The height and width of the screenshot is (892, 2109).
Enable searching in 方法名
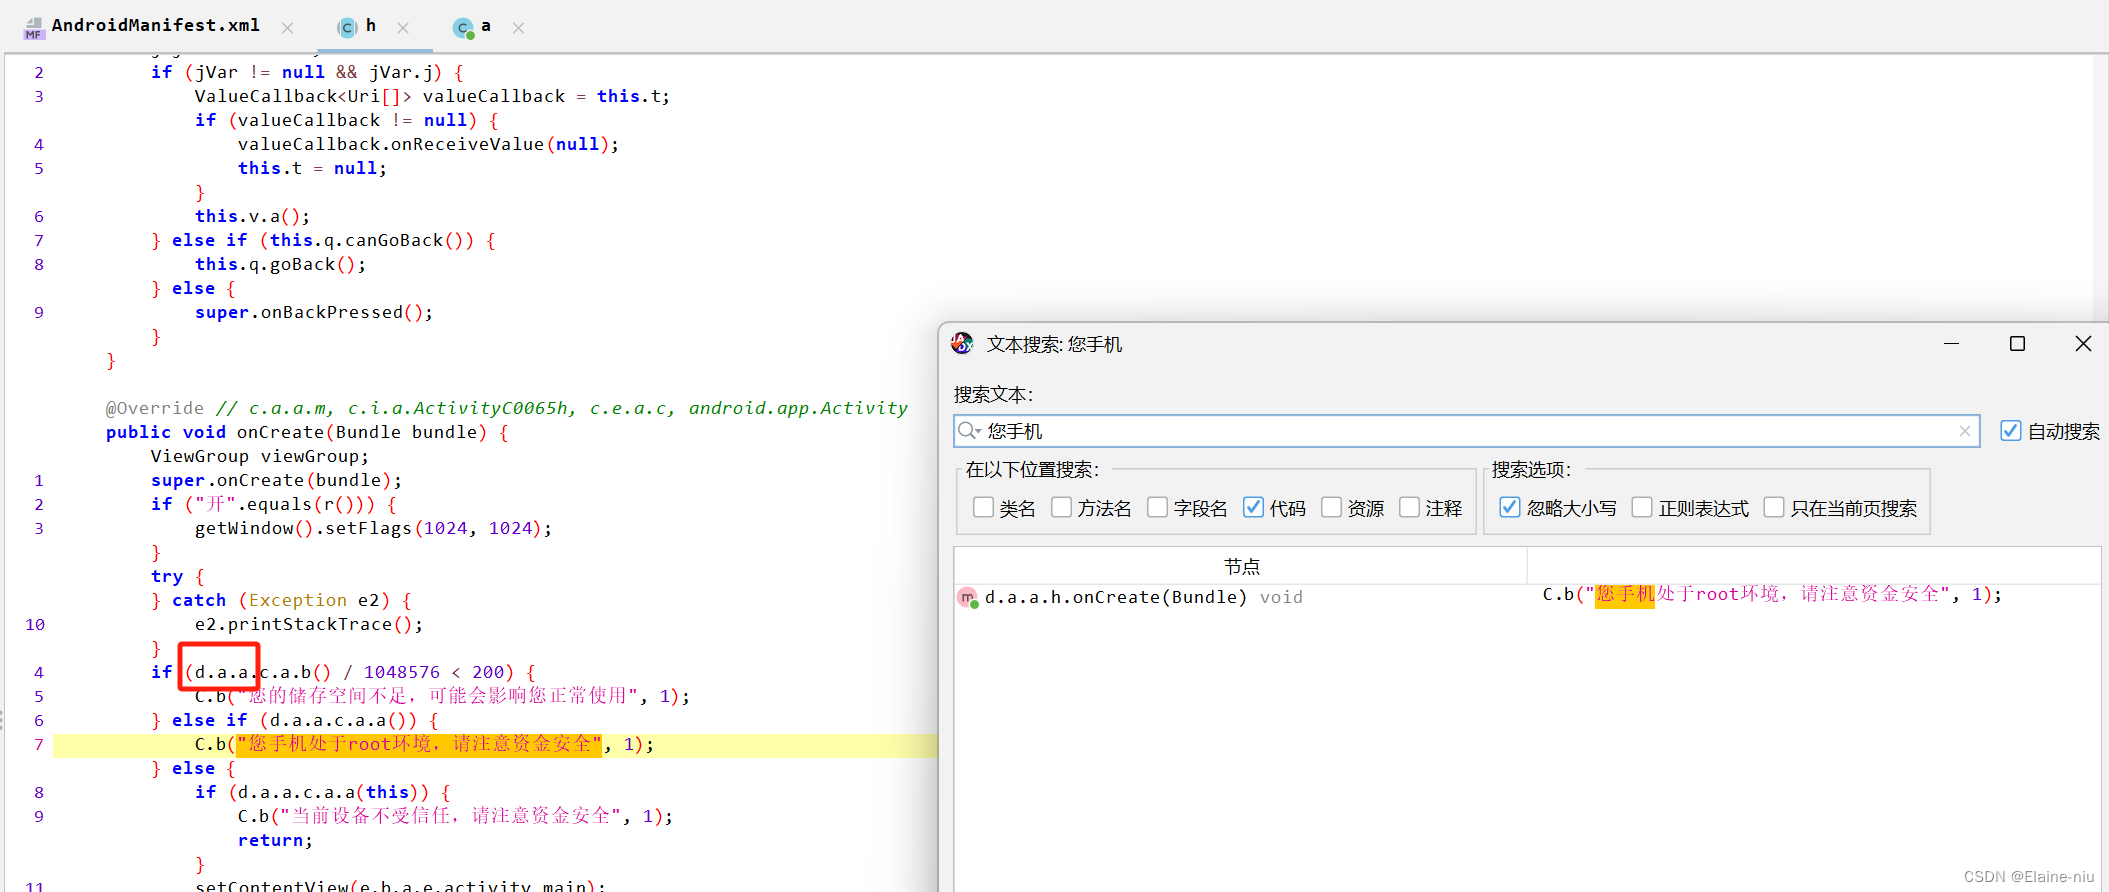1061,508
